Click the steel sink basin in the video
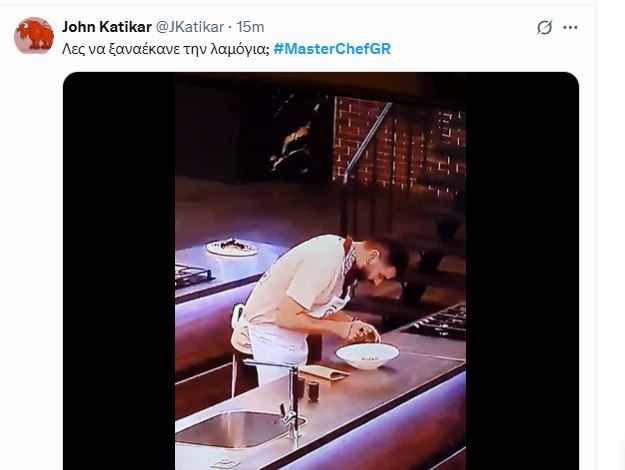This screenshot has width=625, height=470. [235, 428]
